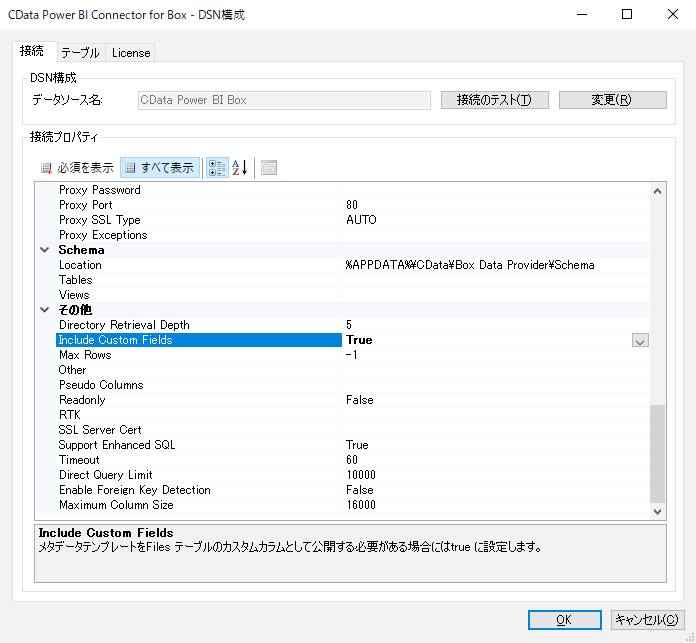Click the scrollbar down arrow in property grid
This screenshot has width=696, height=643.
click(657, 512)
